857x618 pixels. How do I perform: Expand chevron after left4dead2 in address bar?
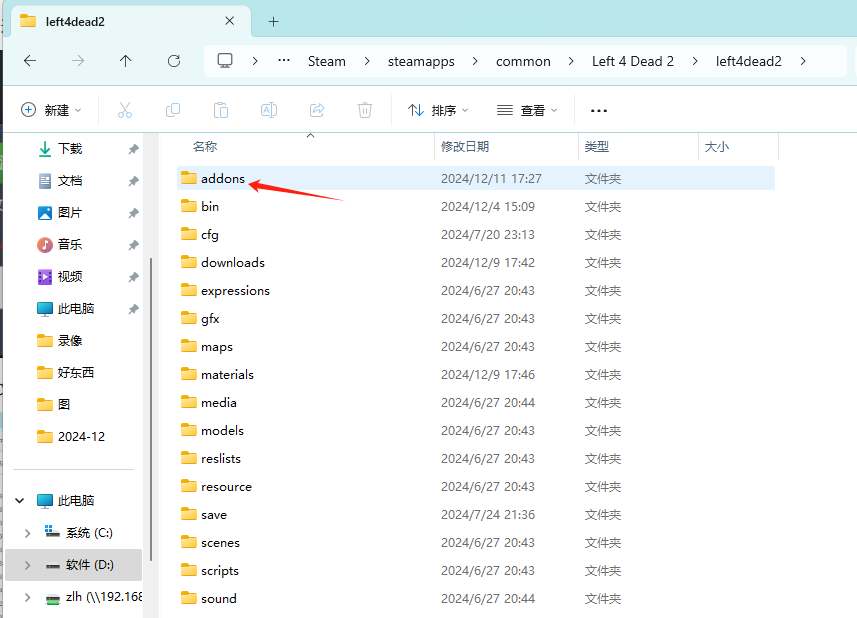pos(802,61)
